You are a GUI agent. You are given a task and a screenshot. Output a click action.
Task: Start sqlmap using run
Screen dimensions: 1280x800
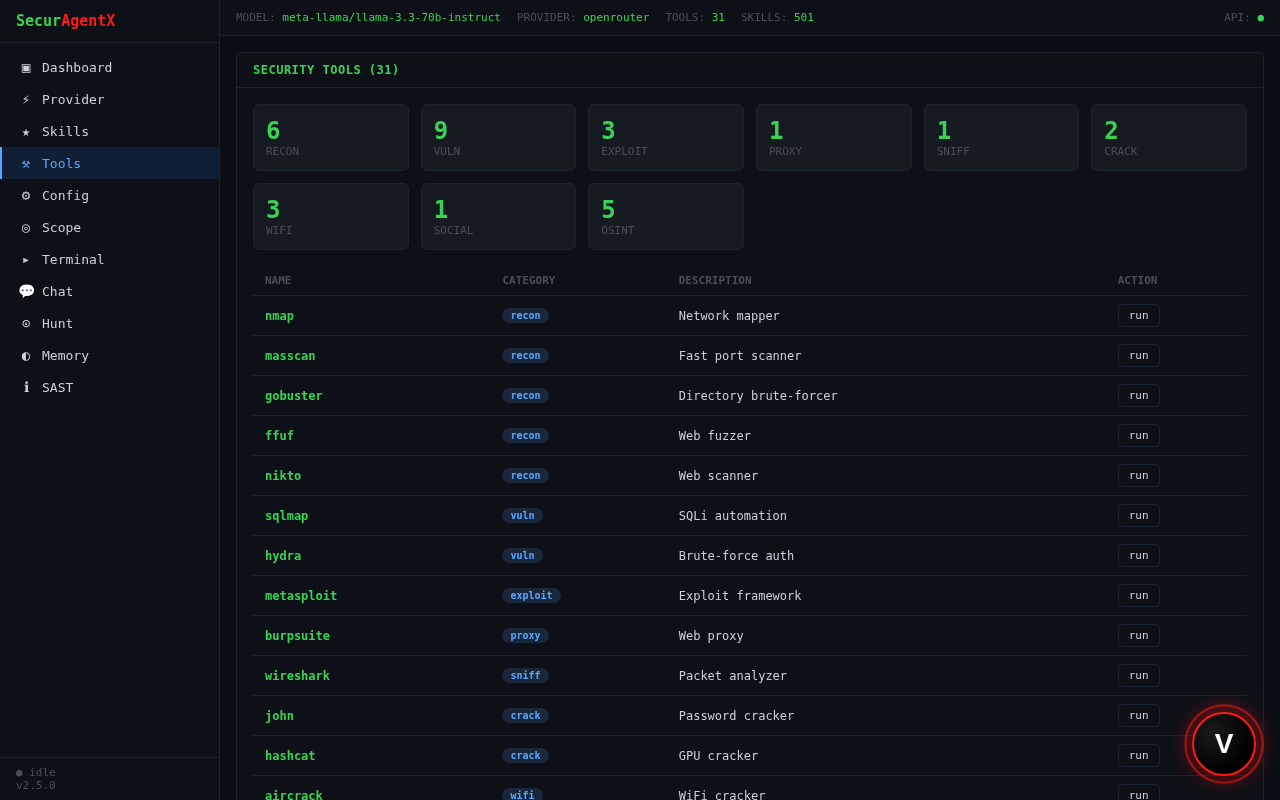click(1138, 515)
